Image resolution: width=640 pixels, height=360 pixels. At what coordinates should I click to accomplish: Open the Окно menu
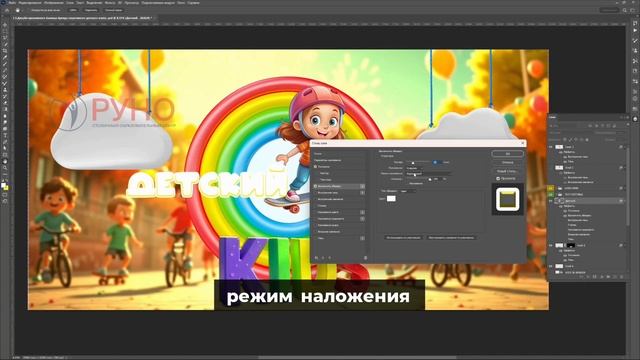(181, 2)
